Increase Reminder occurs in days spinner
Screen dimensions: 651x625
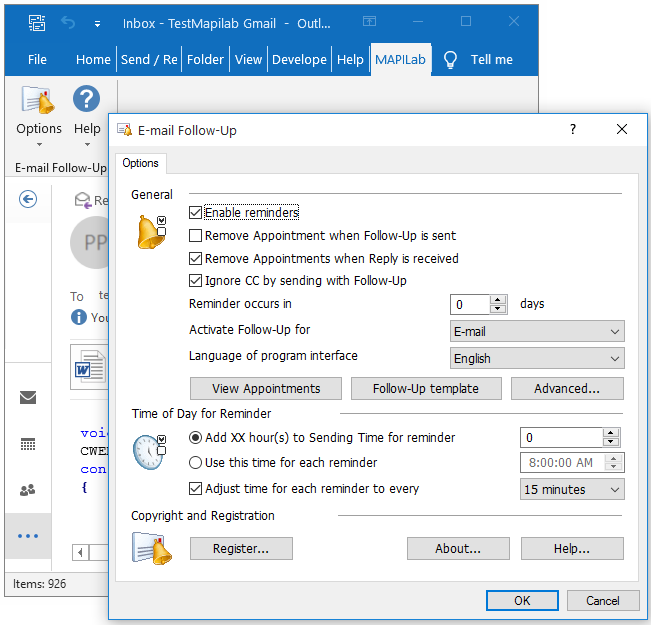click(x=498, y=299)
